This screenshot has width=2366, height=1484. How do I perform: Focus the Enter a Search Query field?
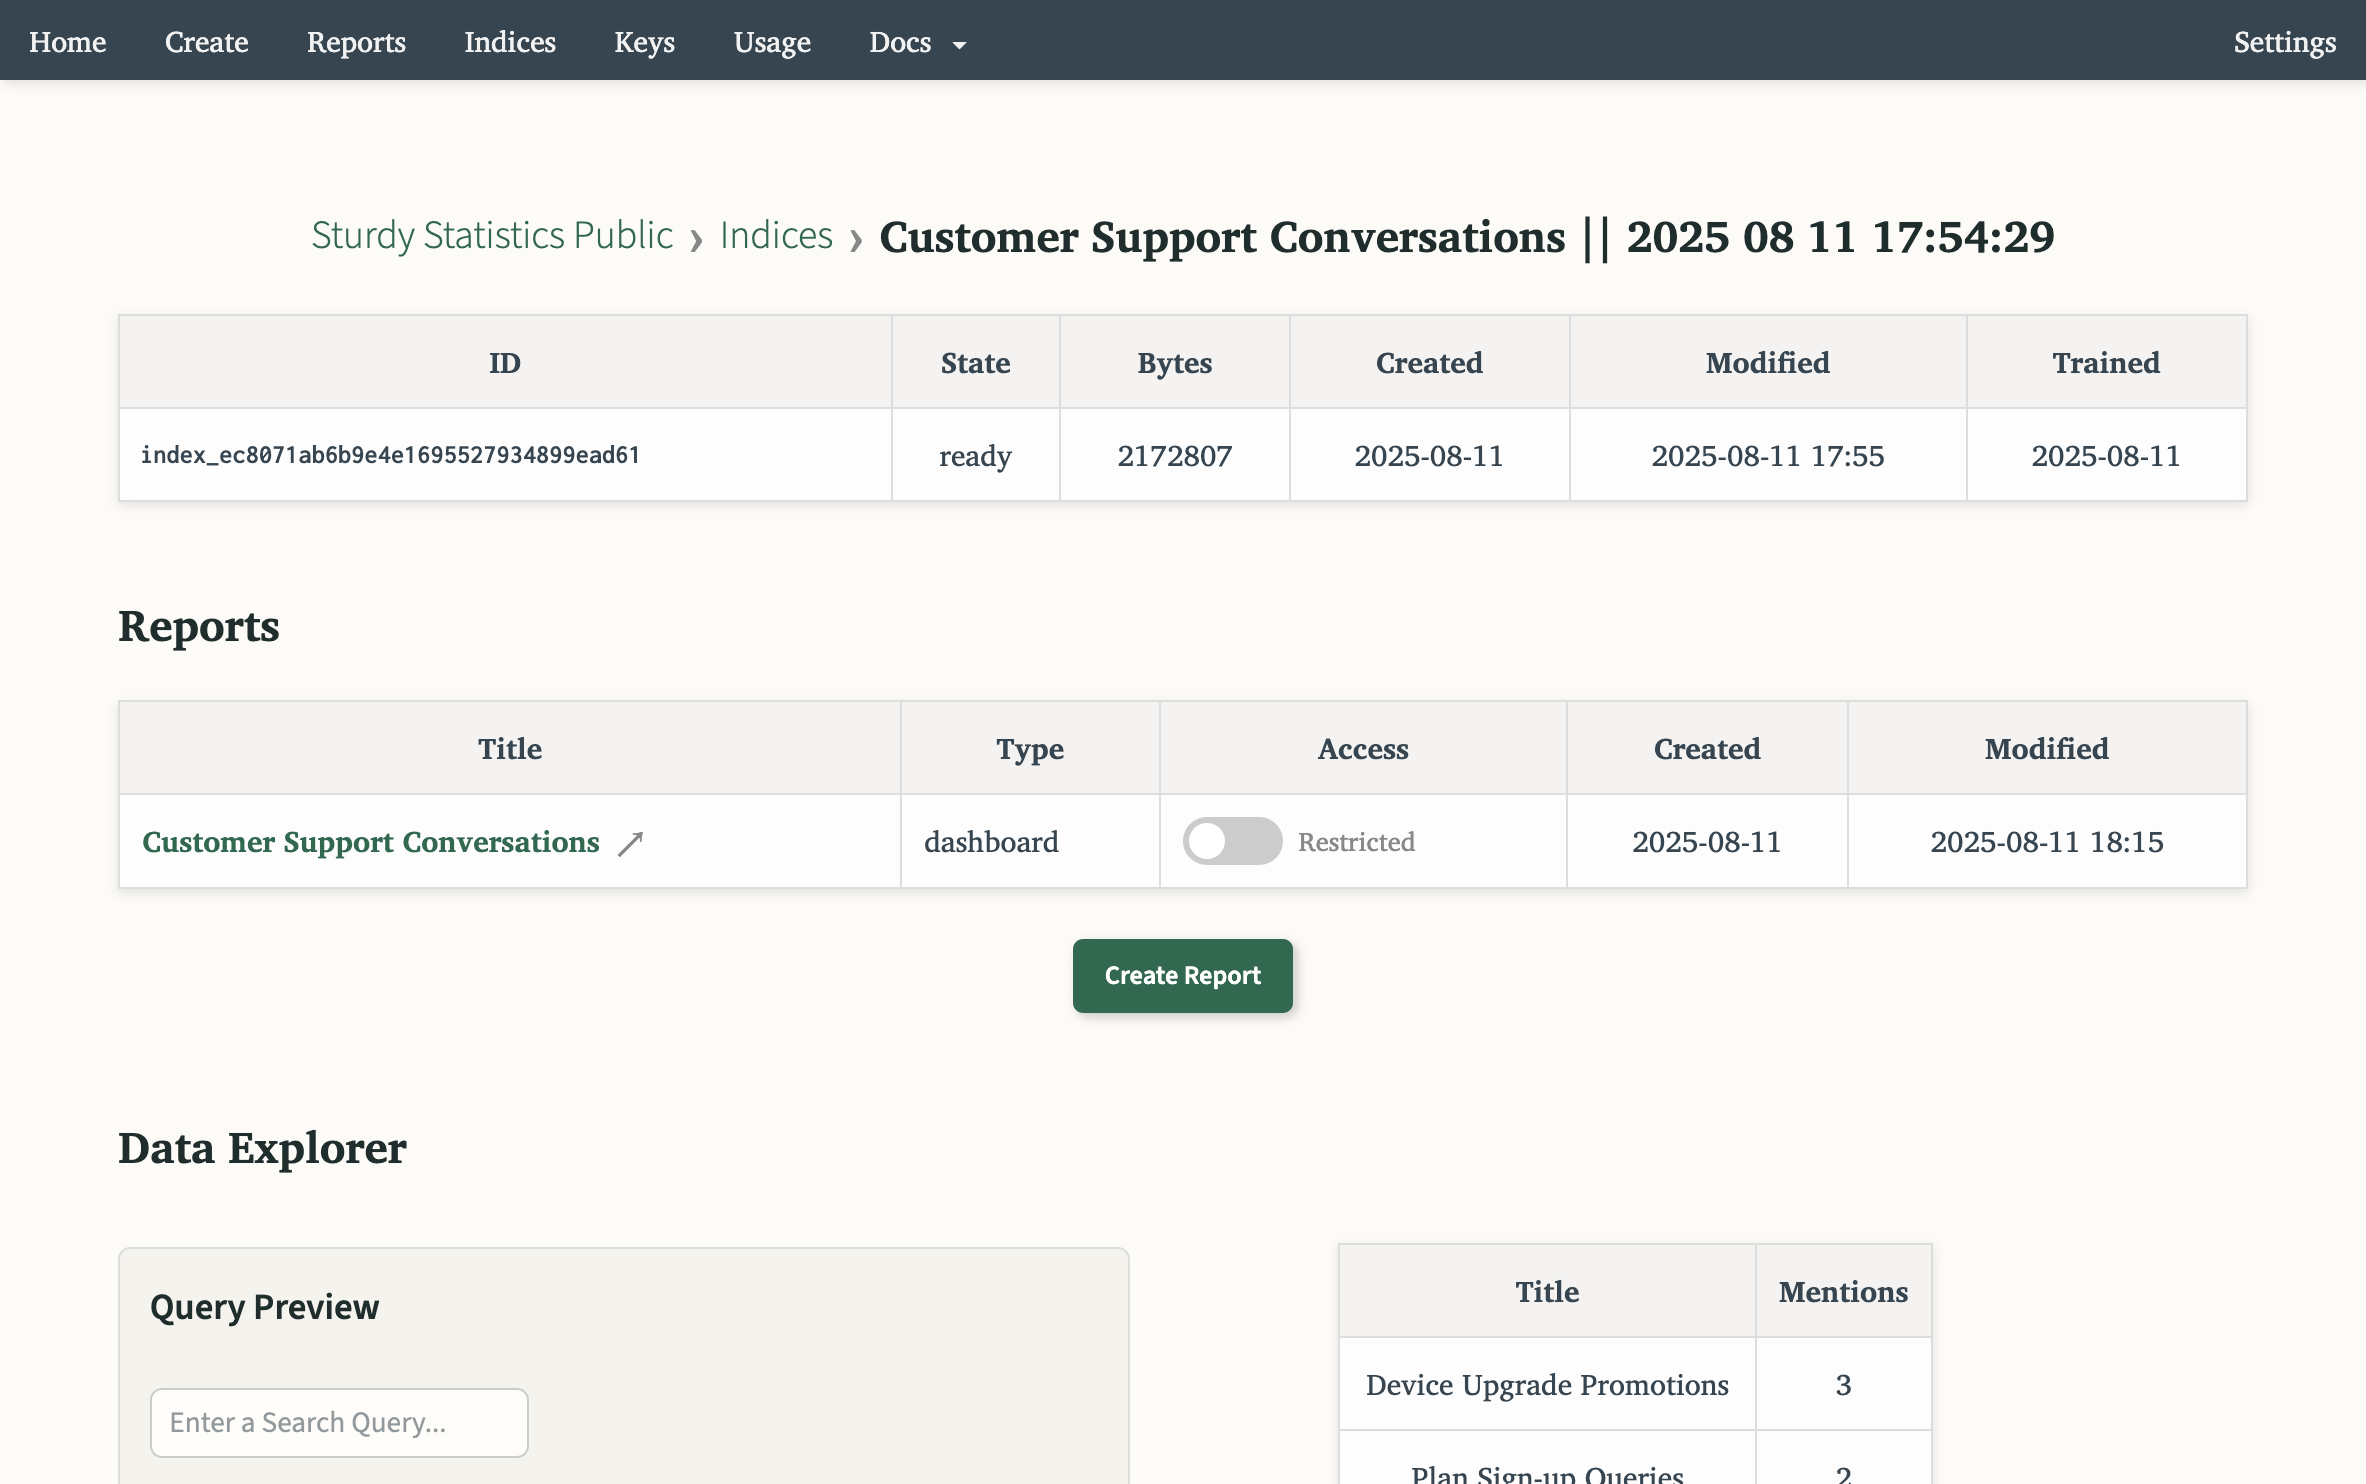[x=338, y=1422]
